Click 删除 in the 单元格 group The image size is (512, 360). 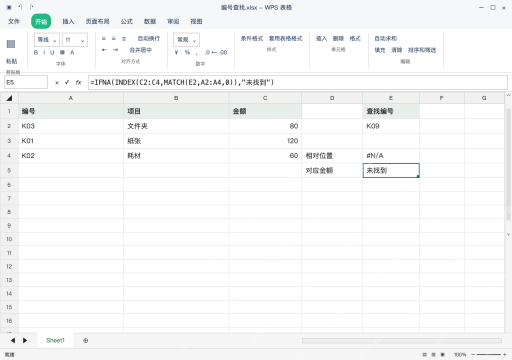coord(338,39)
